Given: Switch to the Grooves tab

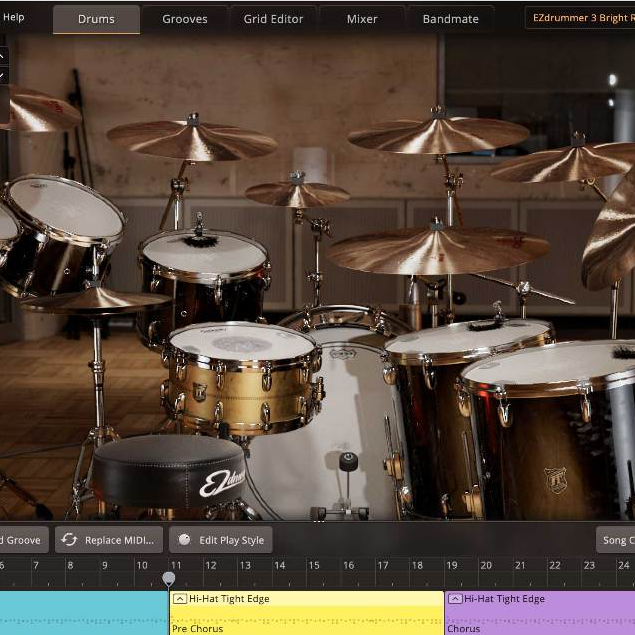Looking at the screenshot, I should (x=185, y=19).
